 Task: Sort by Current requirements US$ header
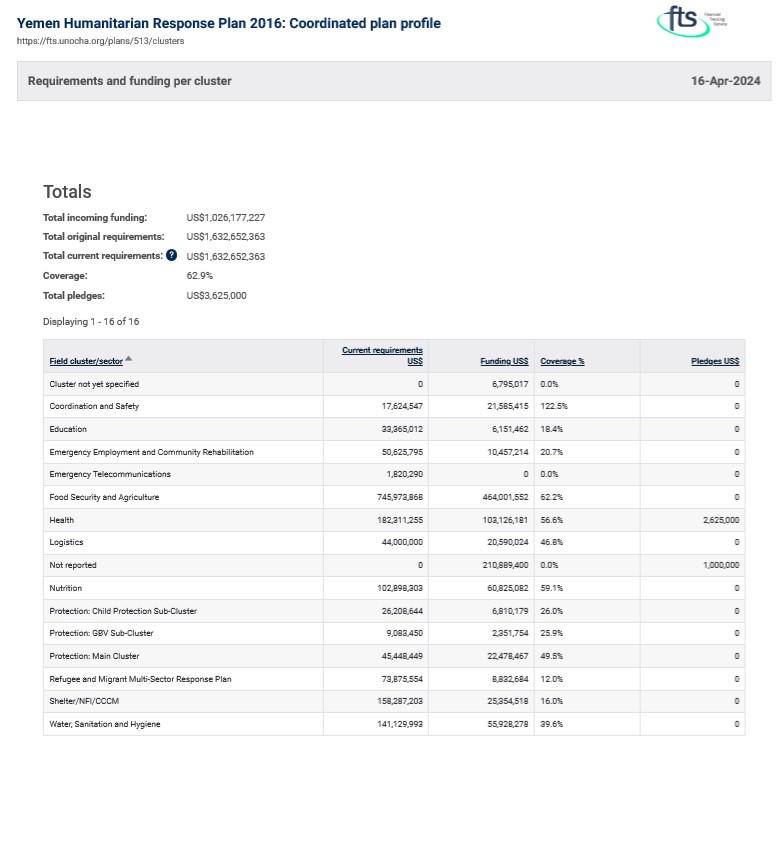(382, 356)
